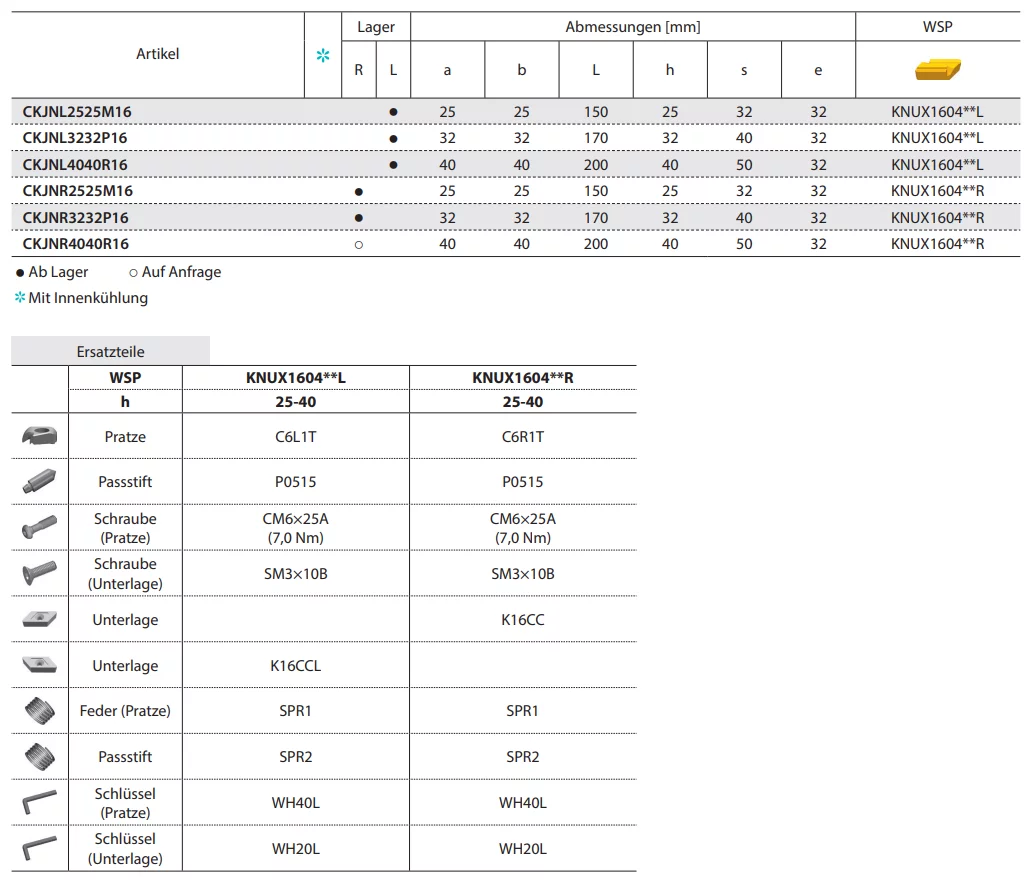The width and height of the screenshot is (1035, 895).
Task: Select the shim image beside K16CCL
Action: [x=39, y=665]
